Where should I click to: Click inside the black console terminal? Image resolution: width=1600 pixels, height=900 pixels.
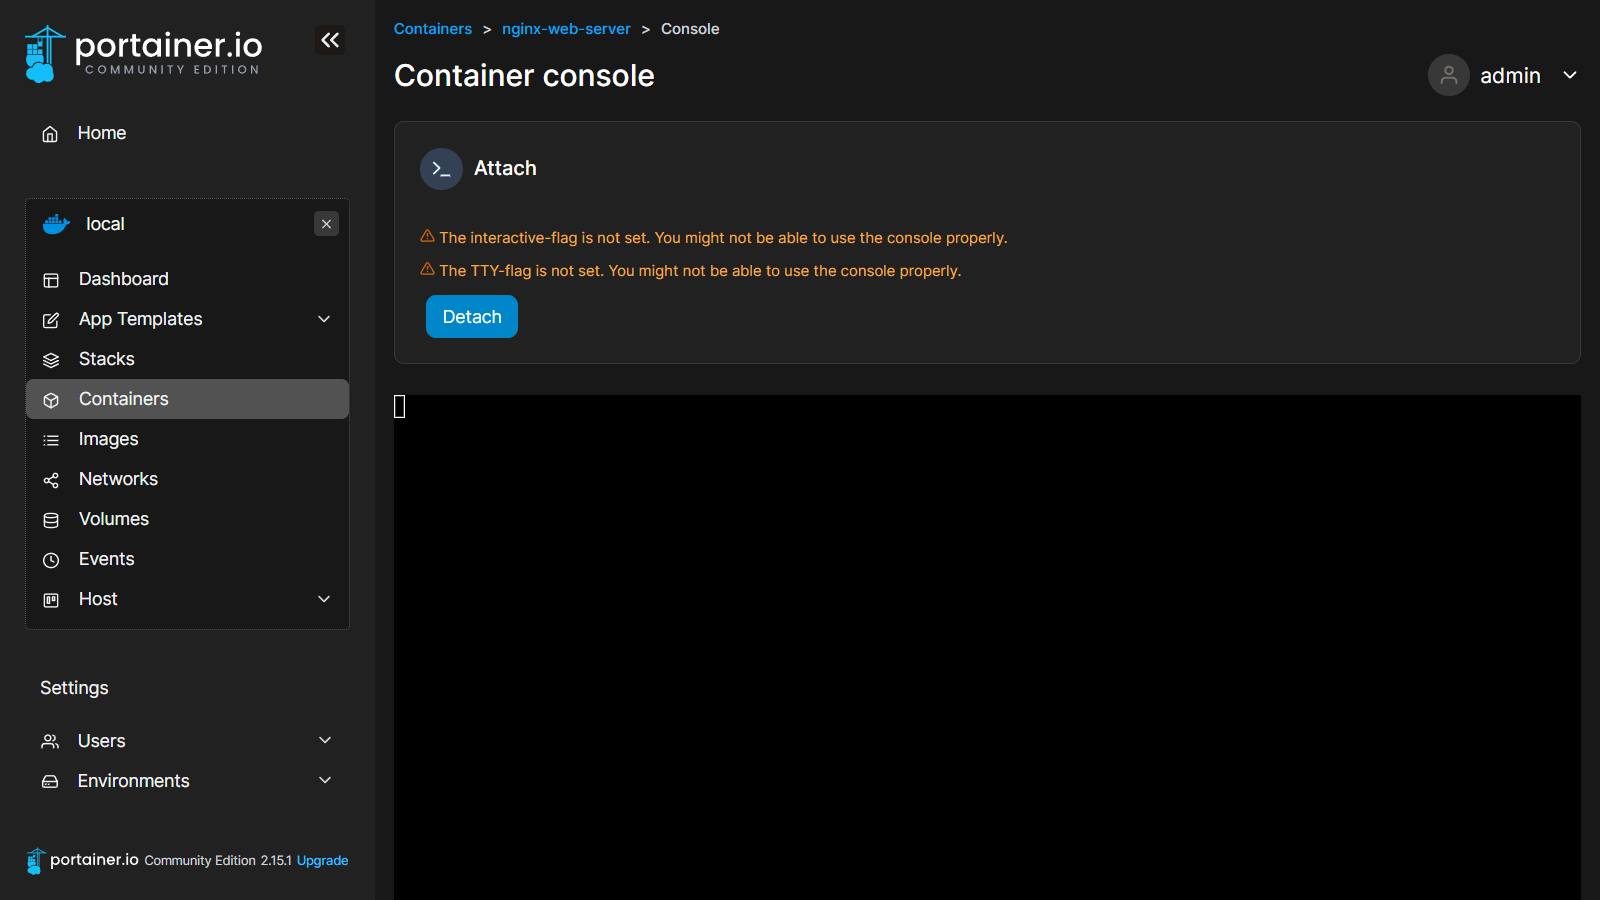click(x=987, y=640)
